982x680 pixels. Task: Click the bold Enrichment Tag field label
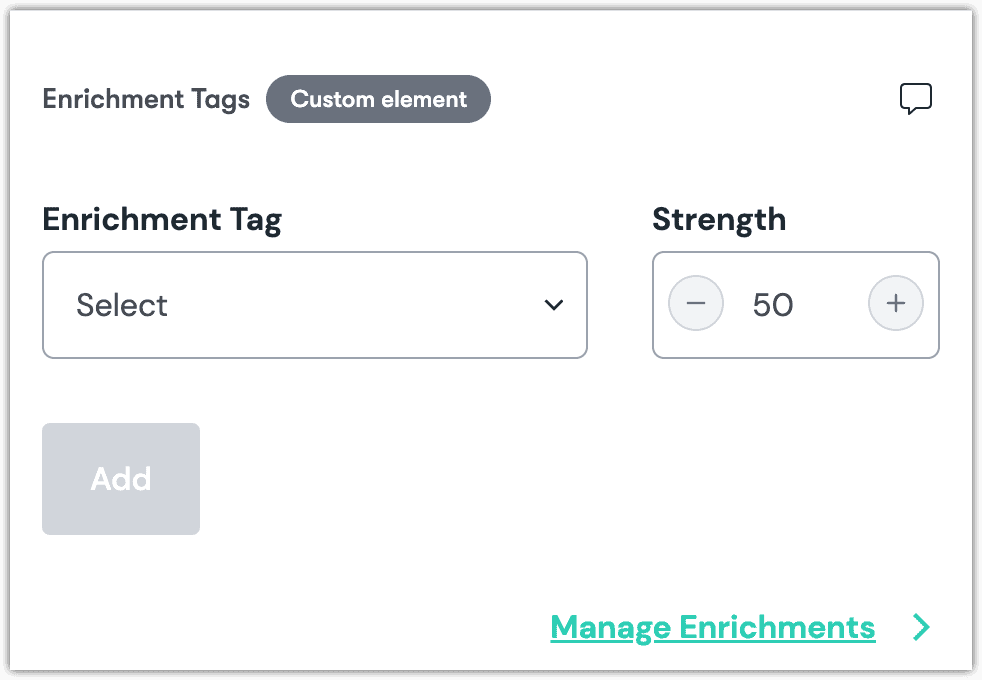pos(162,219)
